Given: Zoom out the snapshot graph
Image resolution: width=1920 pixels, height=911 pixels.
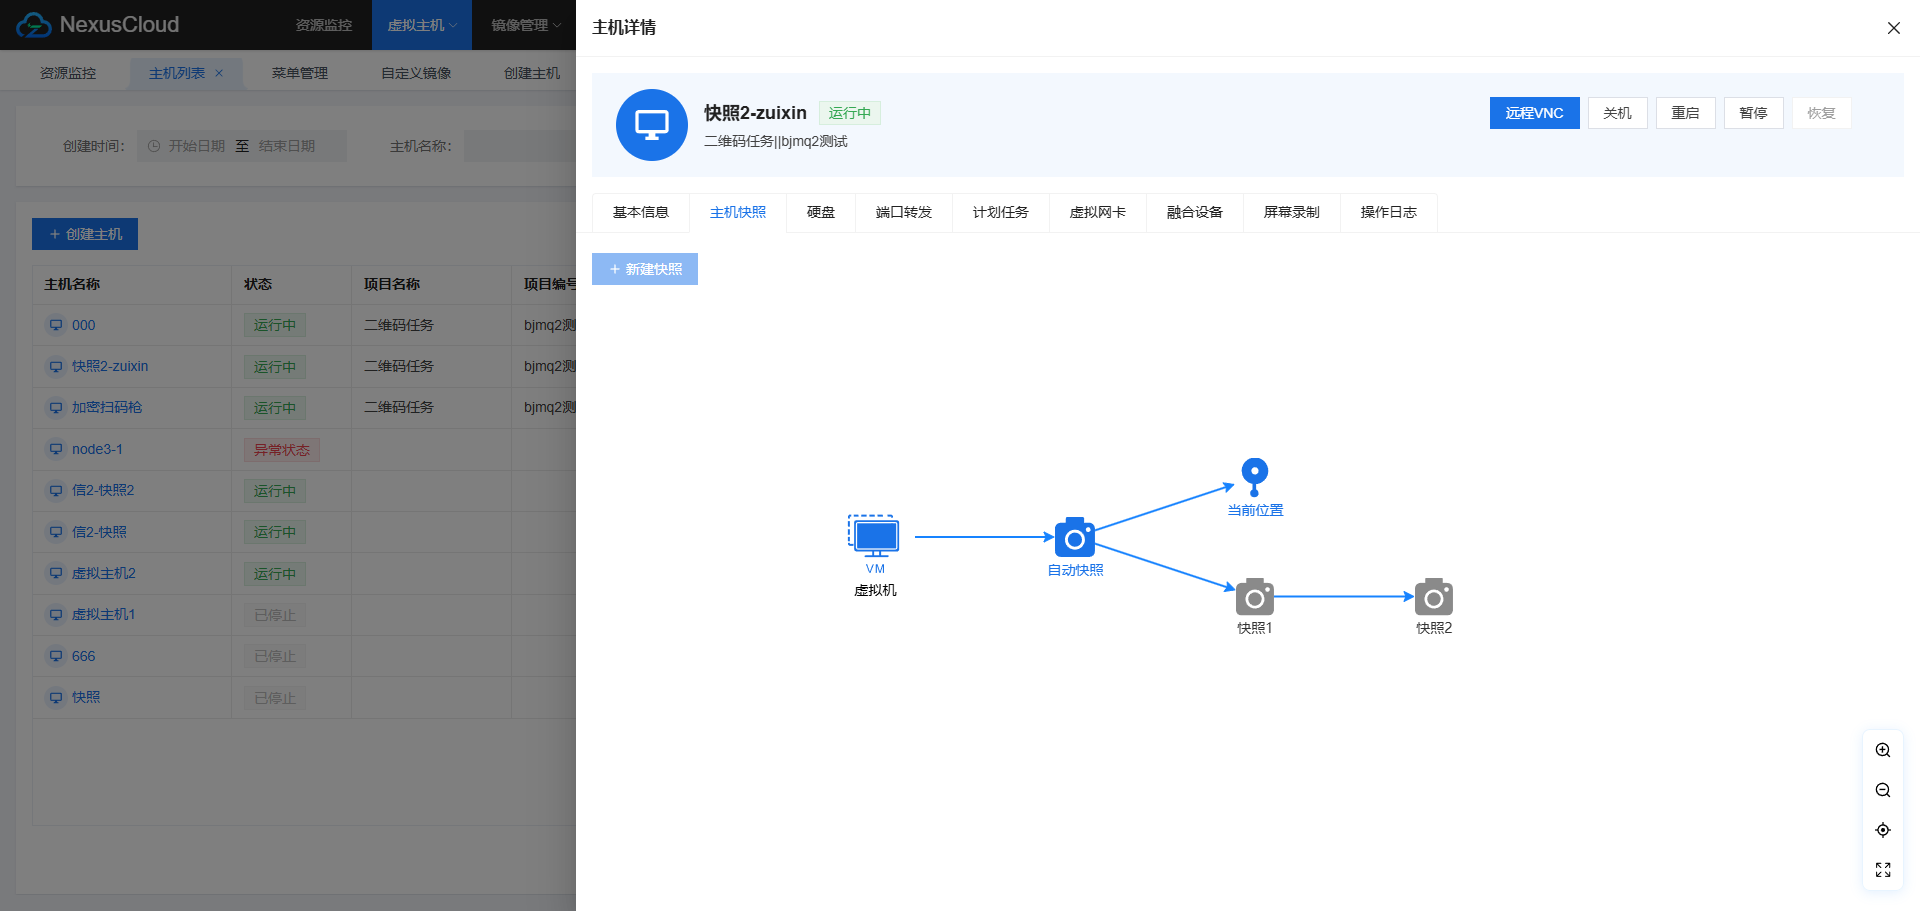Looking at the screenshot, I should click(1882, 790).
